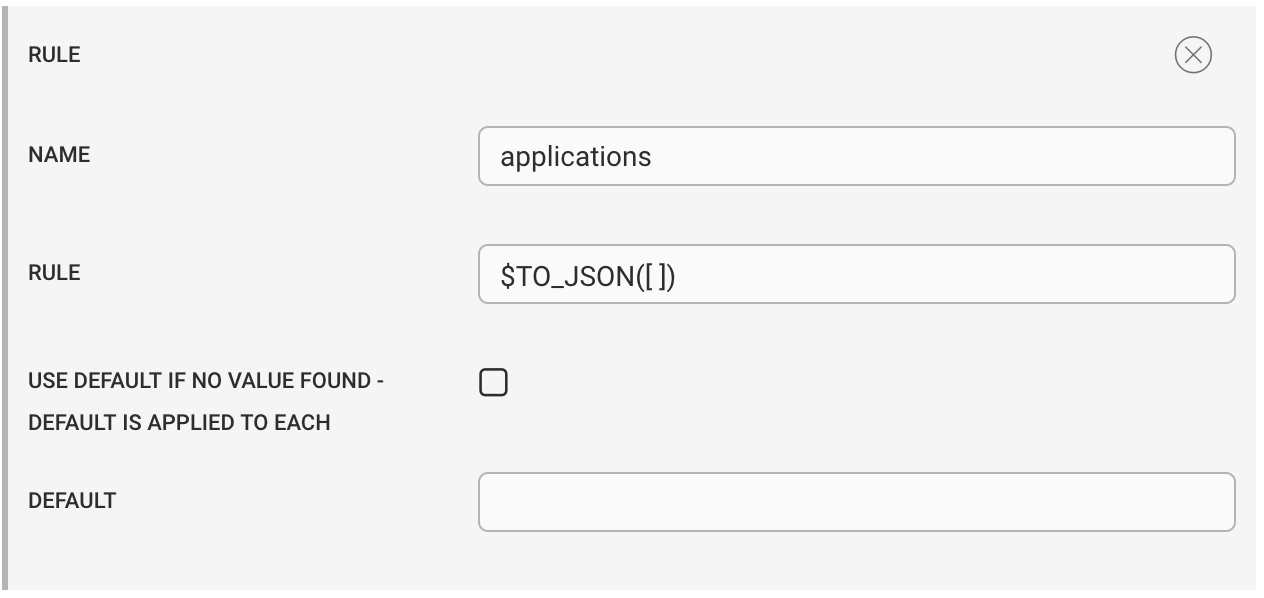Click the RULE section heading

pyautogui.click(x=54, y=55)
